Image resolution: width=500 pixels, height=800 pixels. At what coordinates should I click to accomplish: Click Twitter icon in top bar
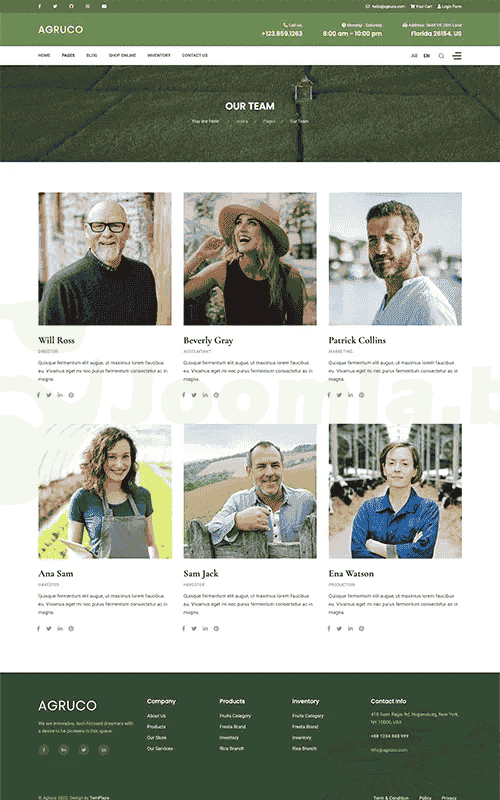click(x=55, y=6)
